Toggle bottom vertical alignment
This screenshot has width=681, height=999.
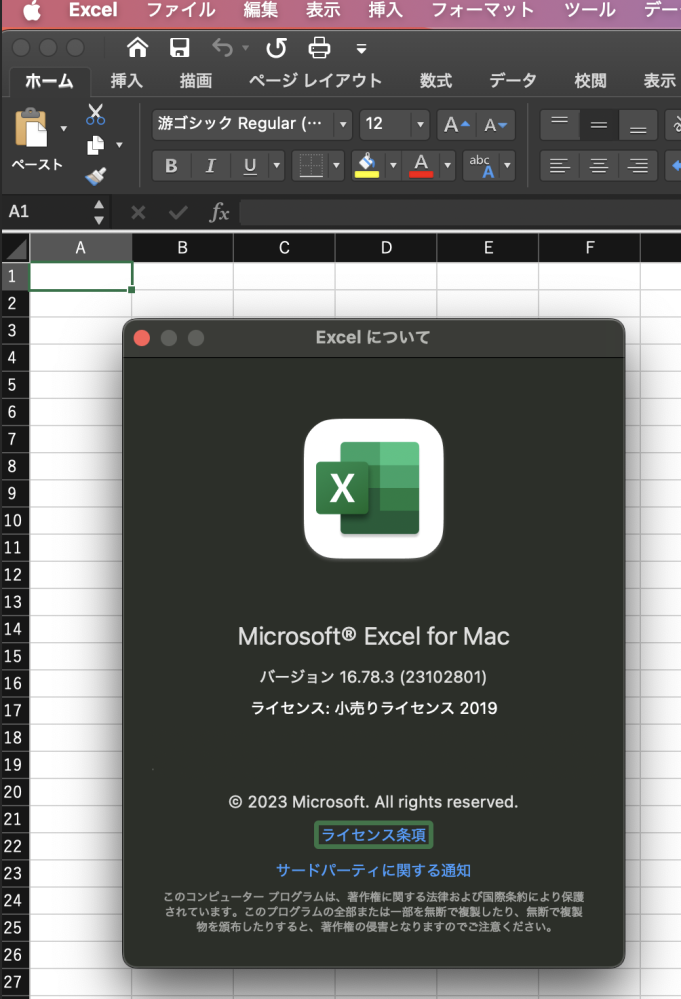coord(638,124)
